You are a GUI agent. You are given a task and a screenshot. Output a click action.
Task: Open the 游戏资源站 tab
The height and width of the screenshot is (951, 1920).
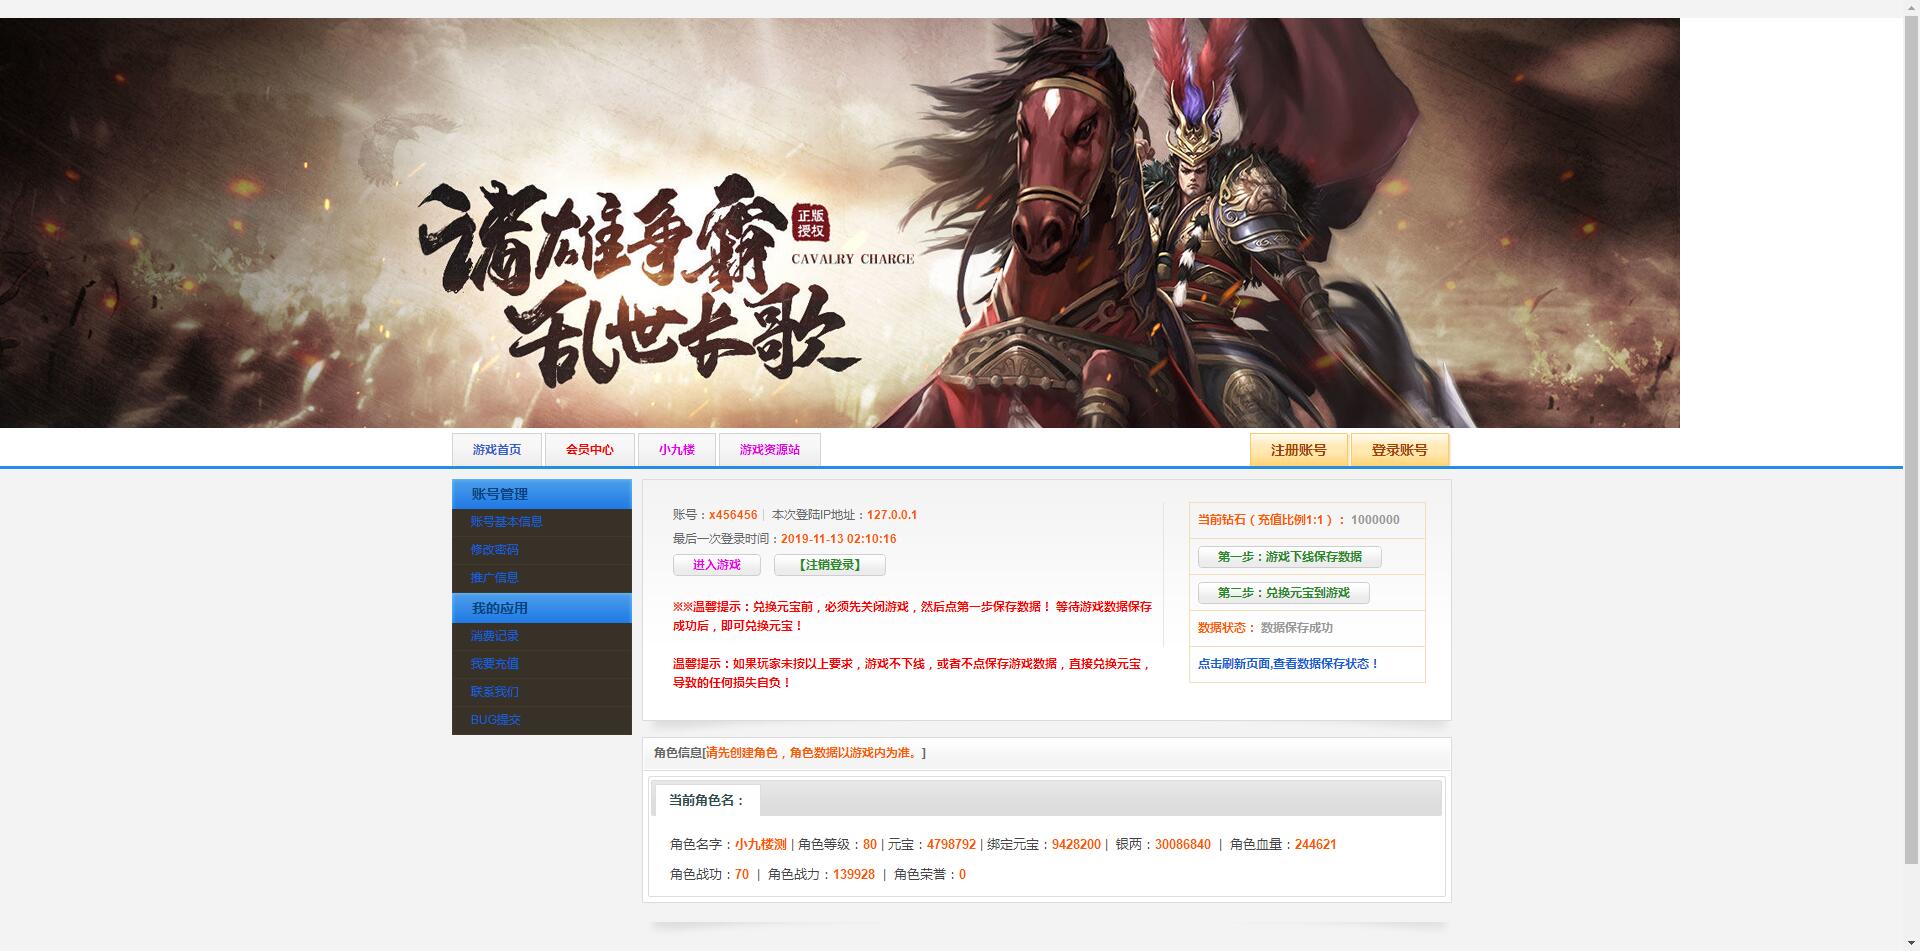[x=770, y=450]
